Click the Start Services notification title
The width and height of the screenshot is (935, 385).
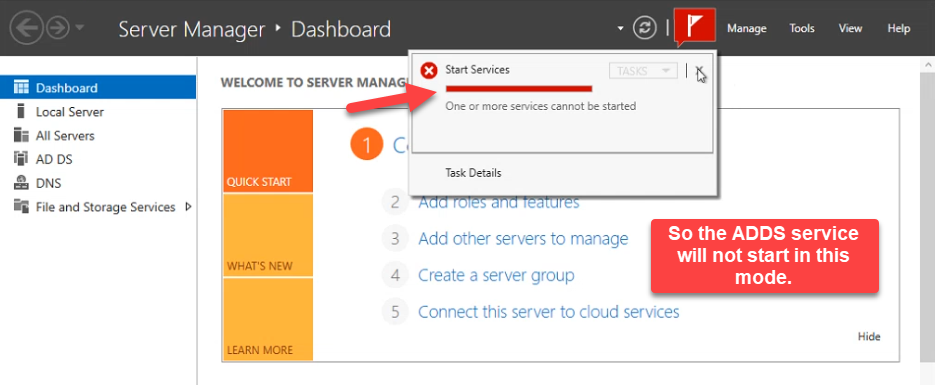pyautogui.click(x=478, y=70)
